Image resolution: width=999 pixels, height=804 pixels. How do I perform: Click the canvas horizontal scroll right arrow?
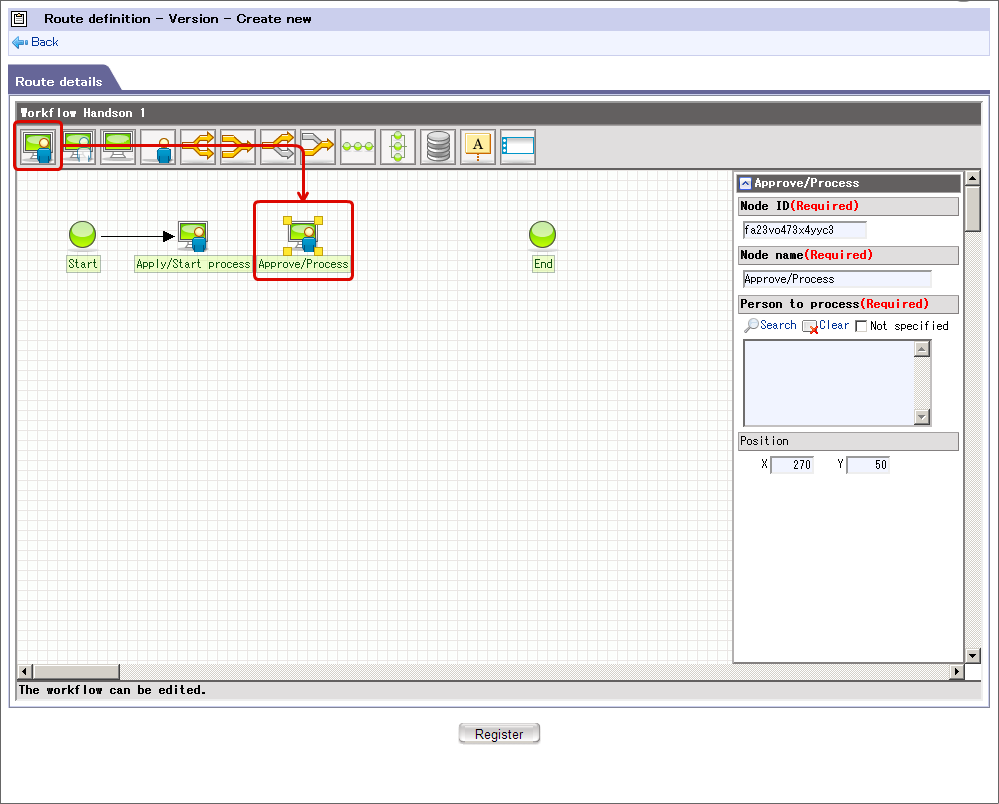pos(956,671)
